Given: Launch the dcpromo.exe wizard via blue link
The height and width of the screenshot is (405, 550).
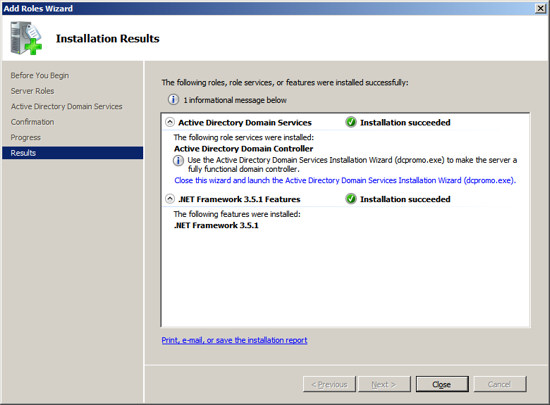Looking at the screenshot, I should pyautogui.click(x=345, y=180).
